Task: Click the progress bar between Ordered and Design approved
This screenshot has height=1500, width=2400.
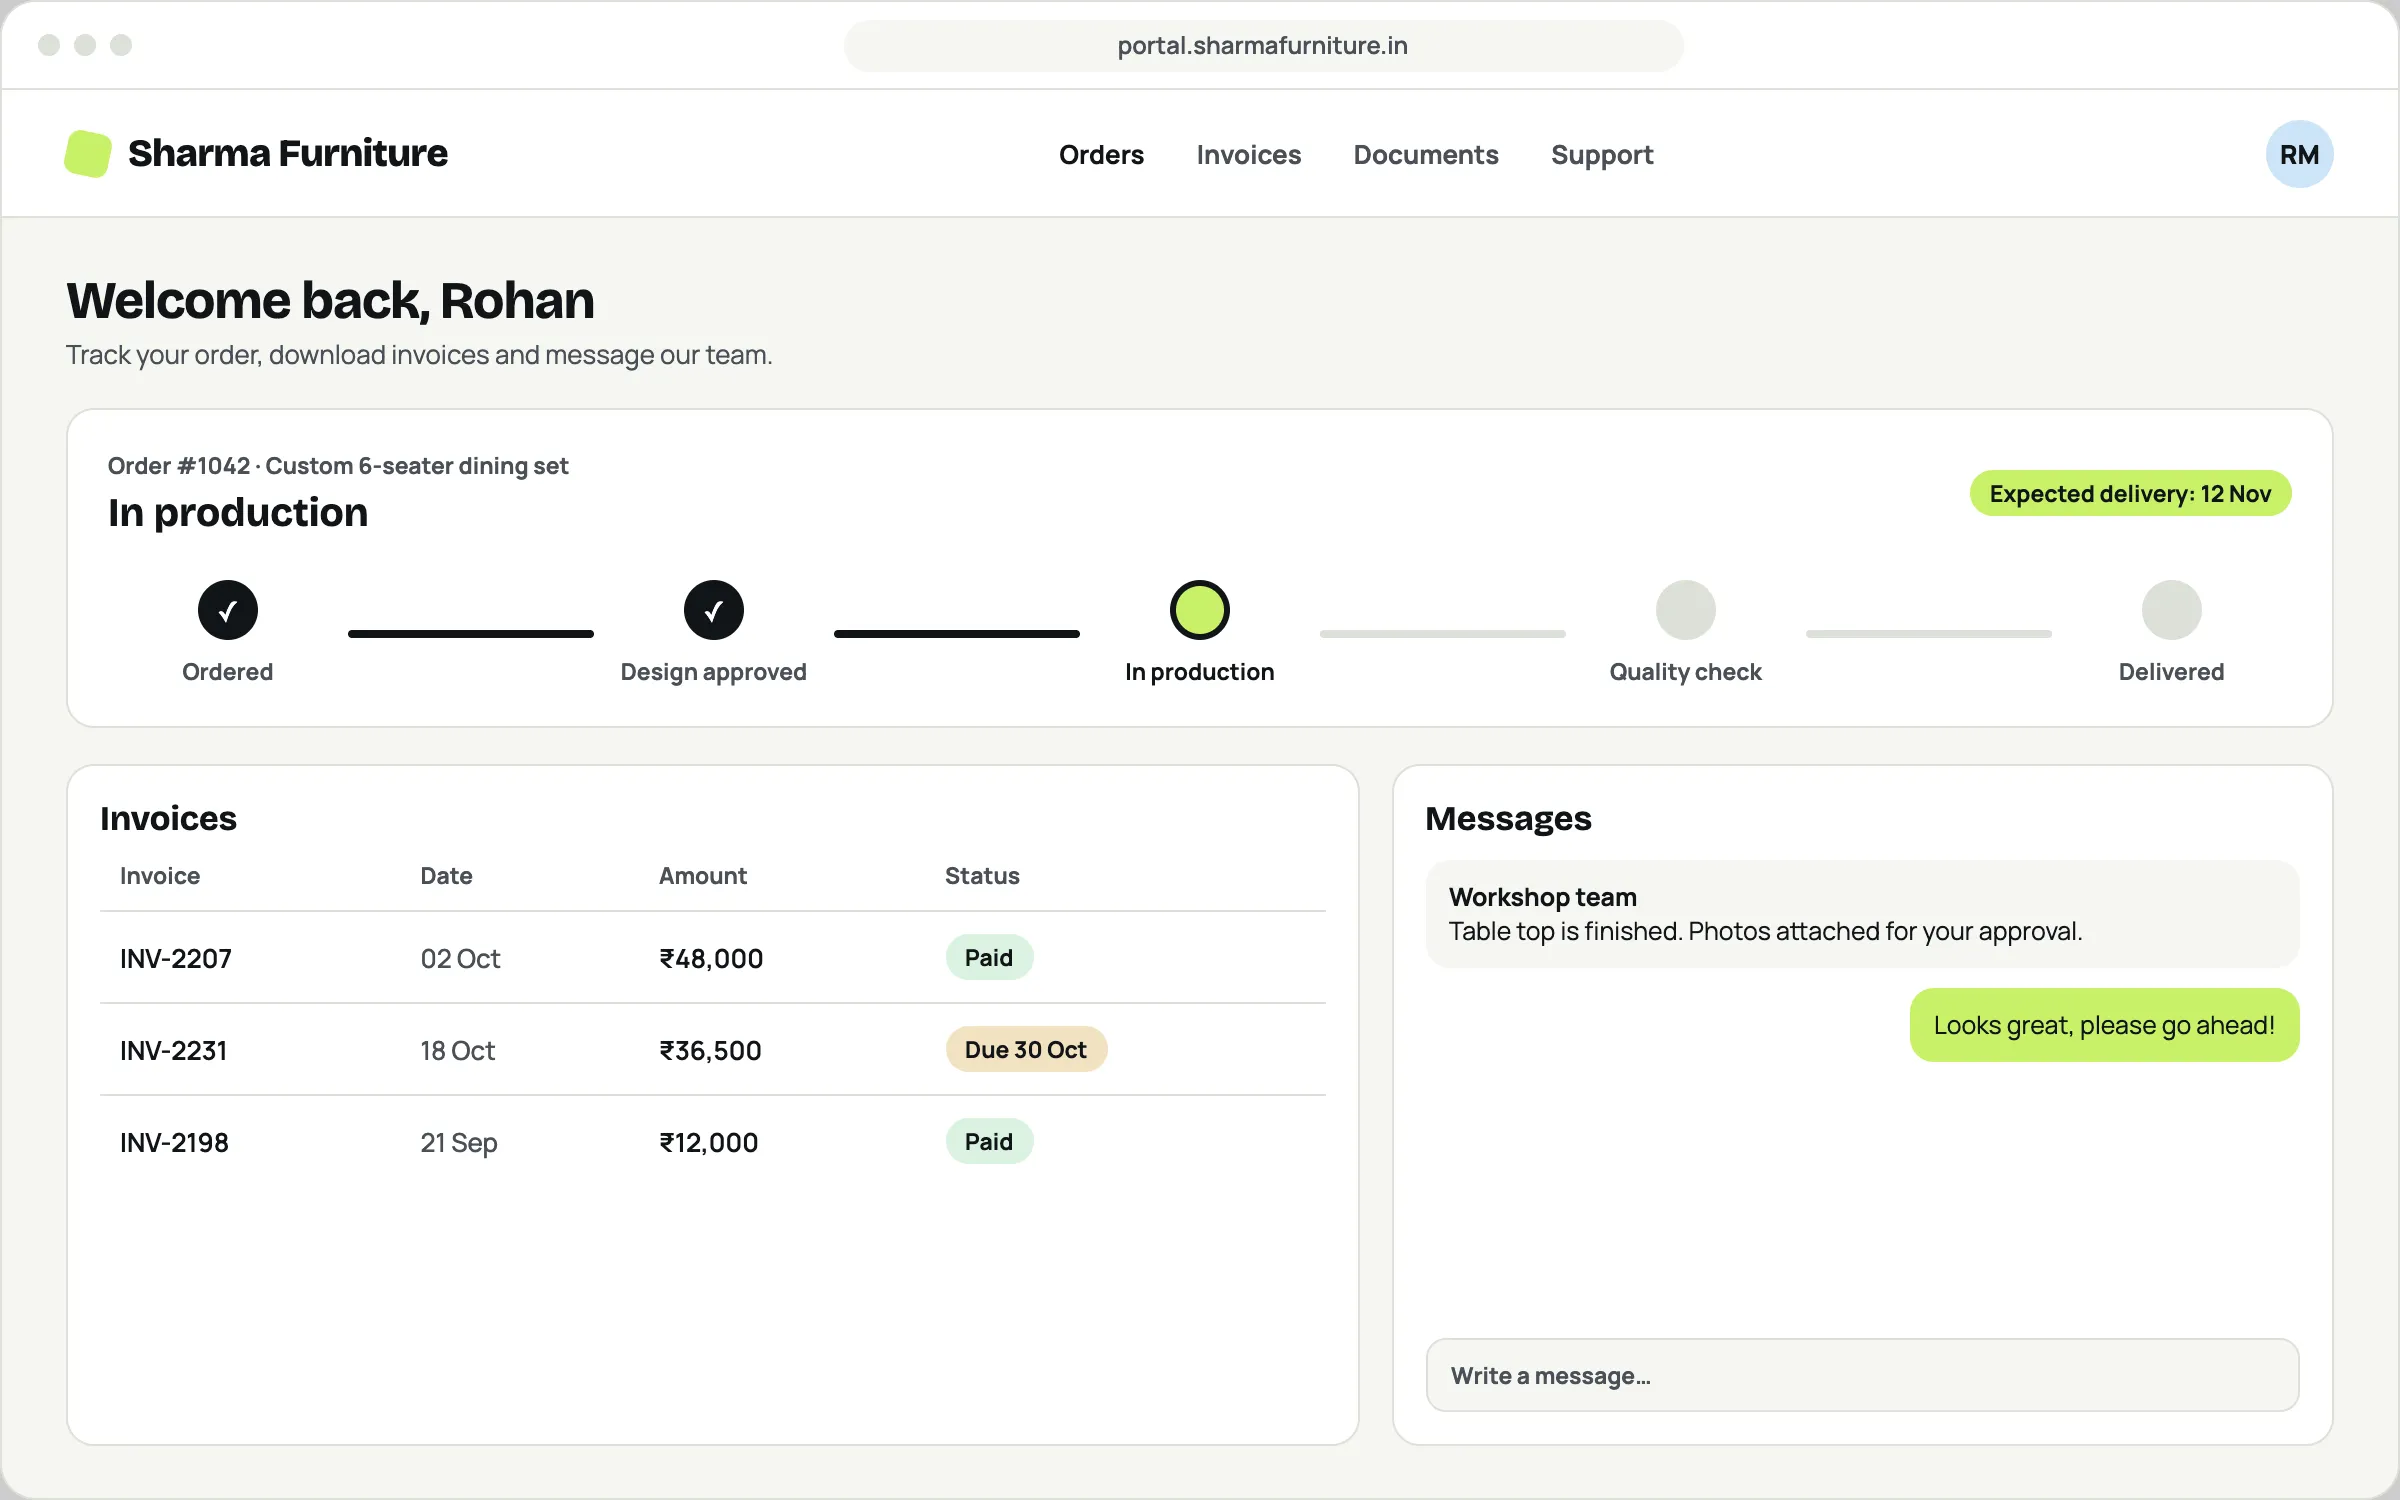Action: point(471,634)
